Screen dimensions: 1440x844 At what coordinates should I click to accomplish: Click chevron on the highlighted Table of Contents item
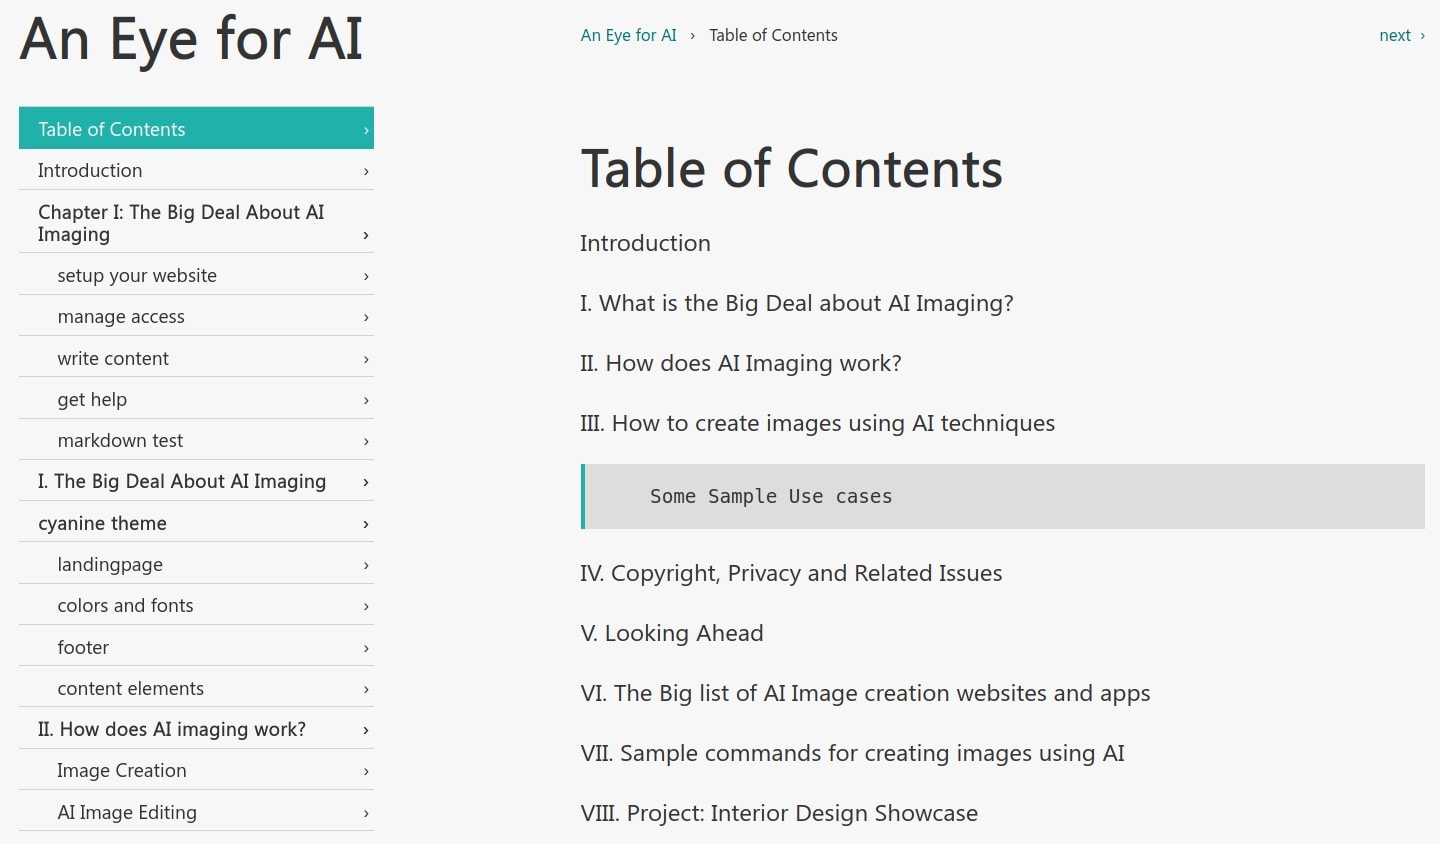click(x=366, y=130)
